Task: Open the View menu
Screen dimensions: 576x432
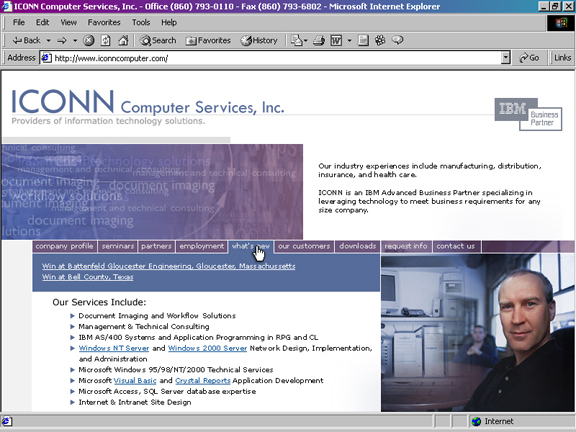Action: 69,22
